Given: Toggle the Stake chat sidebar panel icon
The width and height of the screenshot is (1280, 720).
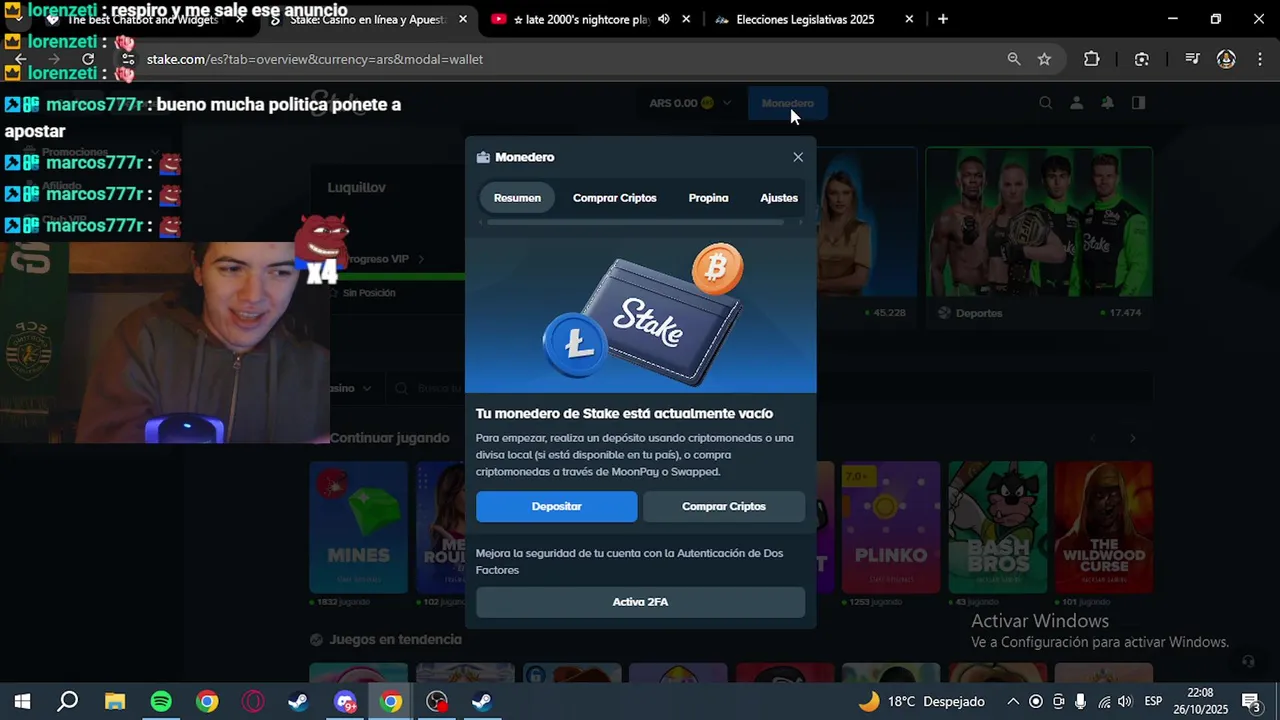Looking at the screenshot, I should point(1138,103).
